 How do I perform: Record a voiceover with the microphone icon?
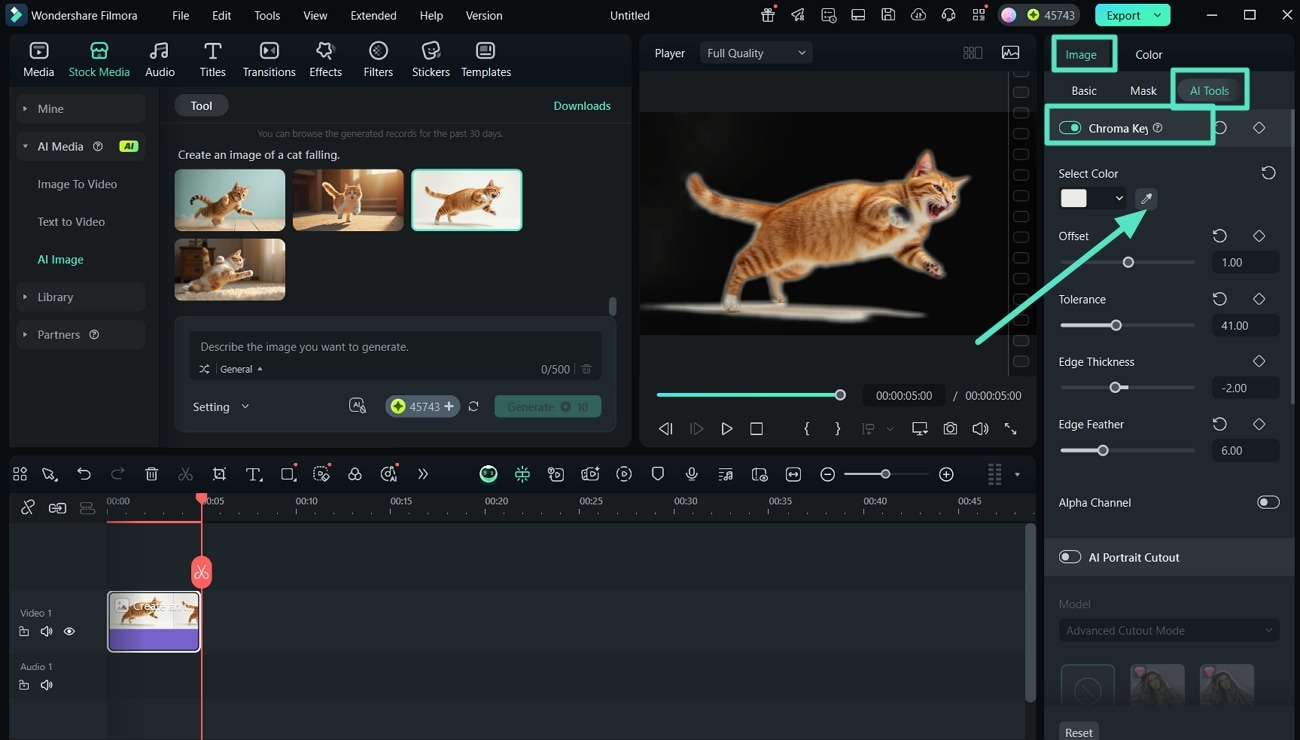point(691,474)
